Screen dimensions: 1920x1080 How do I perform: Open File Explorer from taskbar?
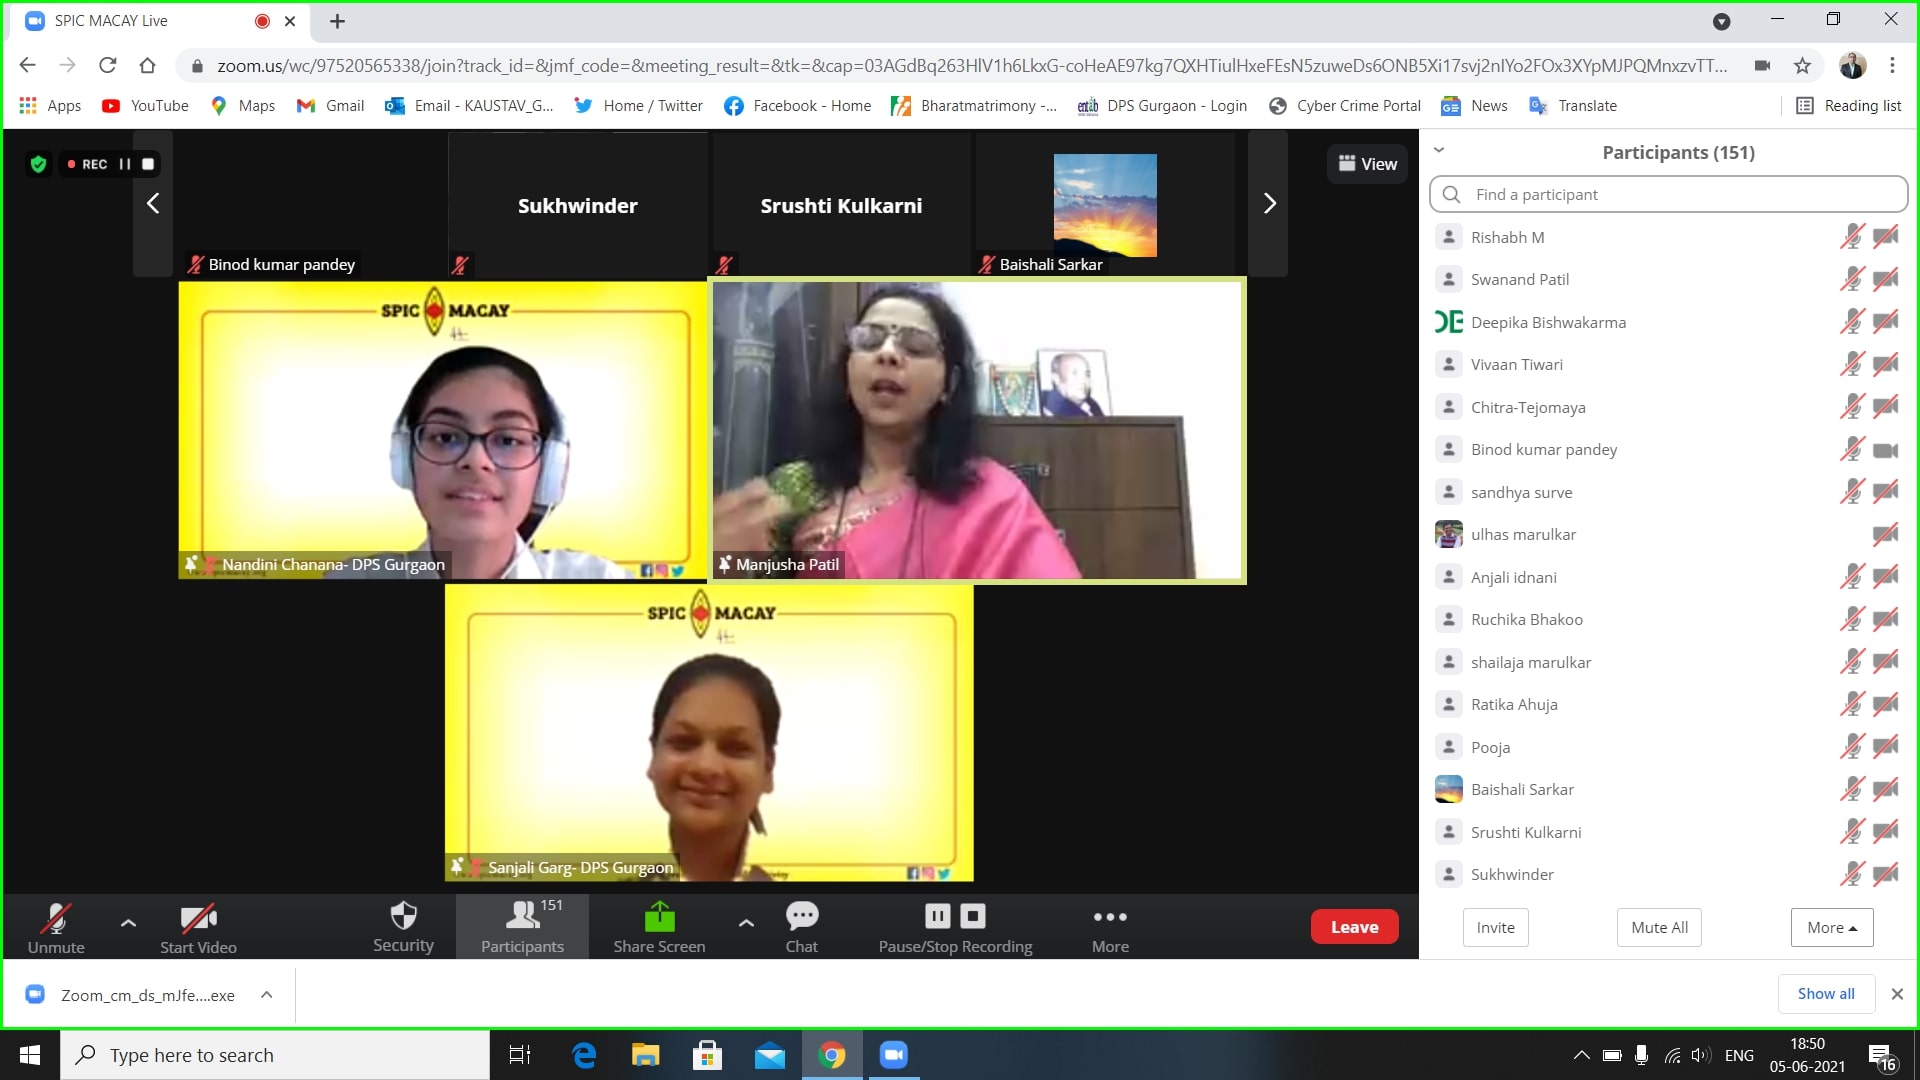(x=645, y=1055)
